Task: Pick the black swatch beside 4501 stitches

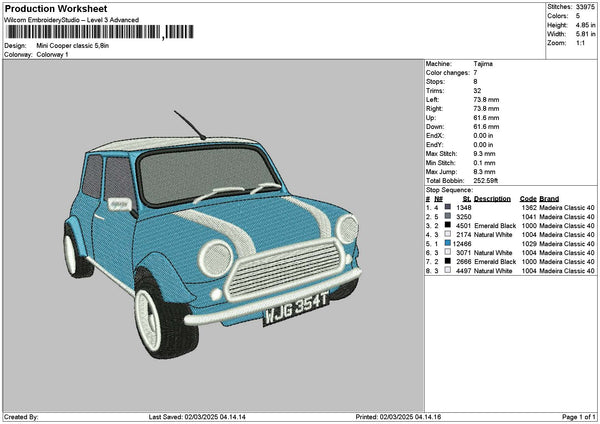Action: 448,225
